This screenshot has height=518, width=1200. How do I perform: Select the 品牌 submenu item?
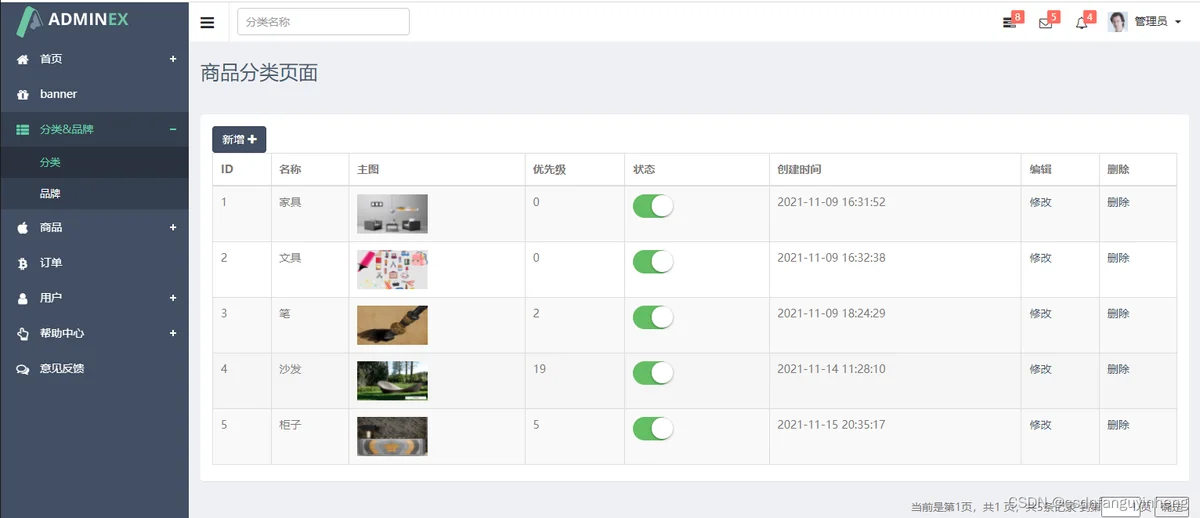(94, 193)
